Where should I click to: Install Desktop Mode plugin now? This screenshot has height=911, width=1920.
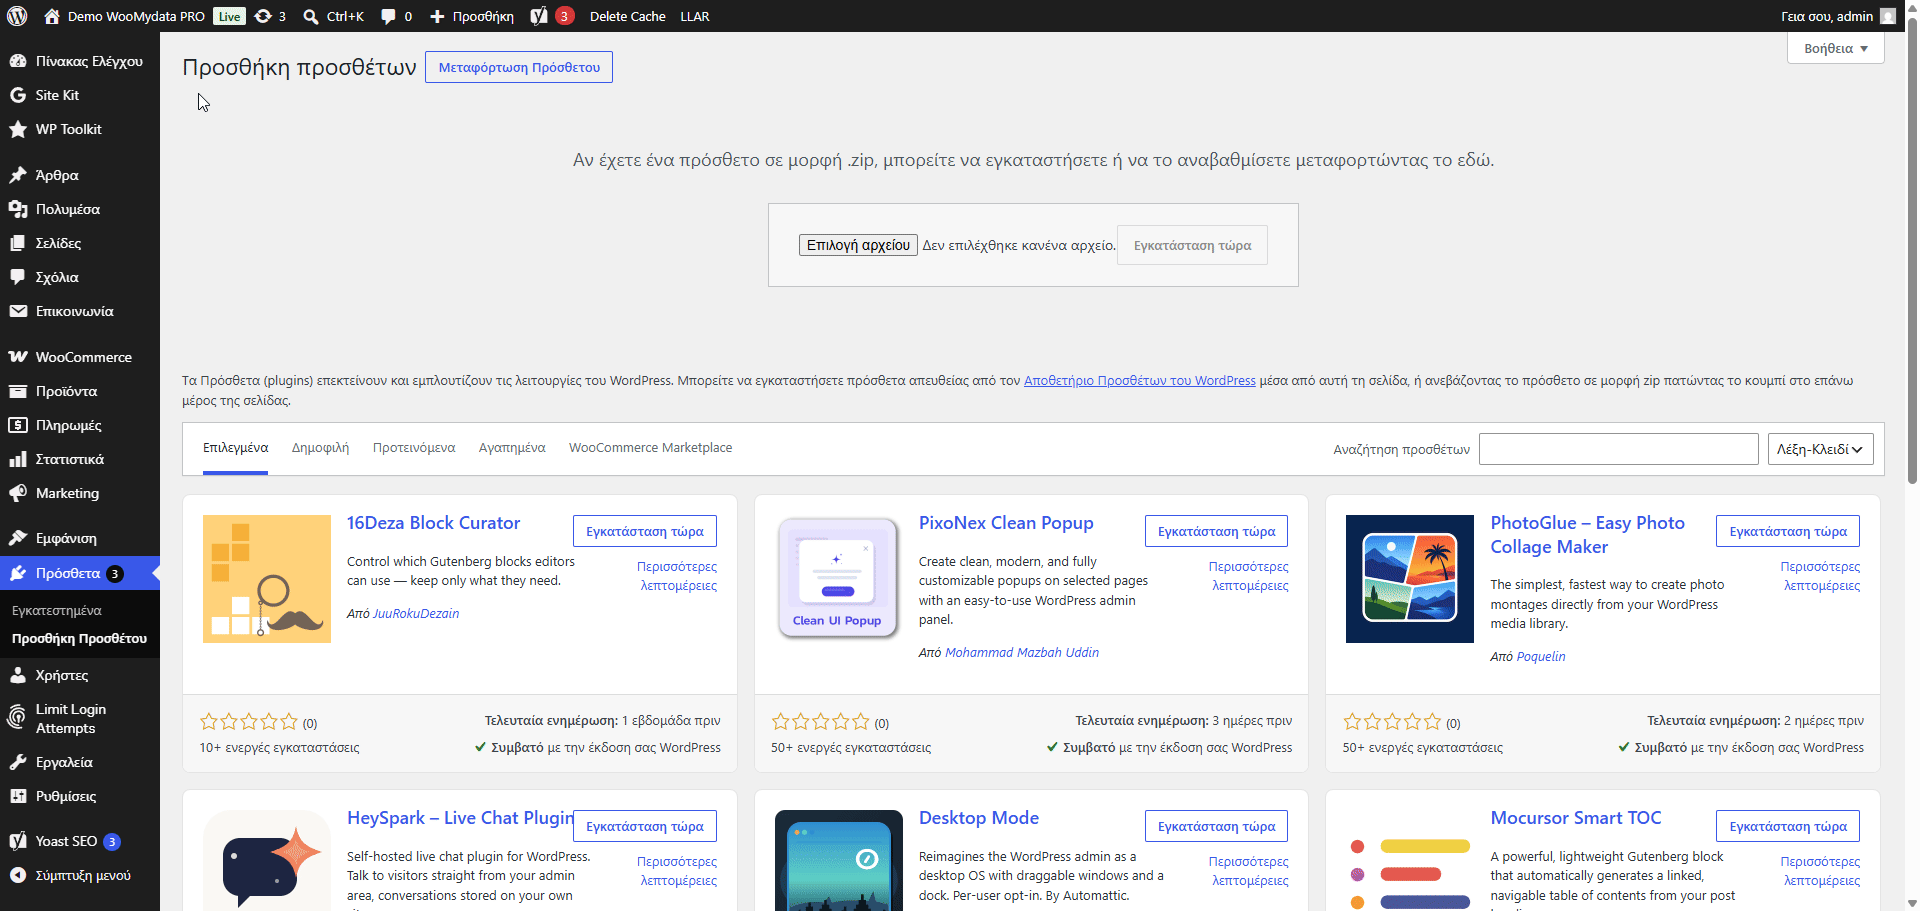(1216, 826)
